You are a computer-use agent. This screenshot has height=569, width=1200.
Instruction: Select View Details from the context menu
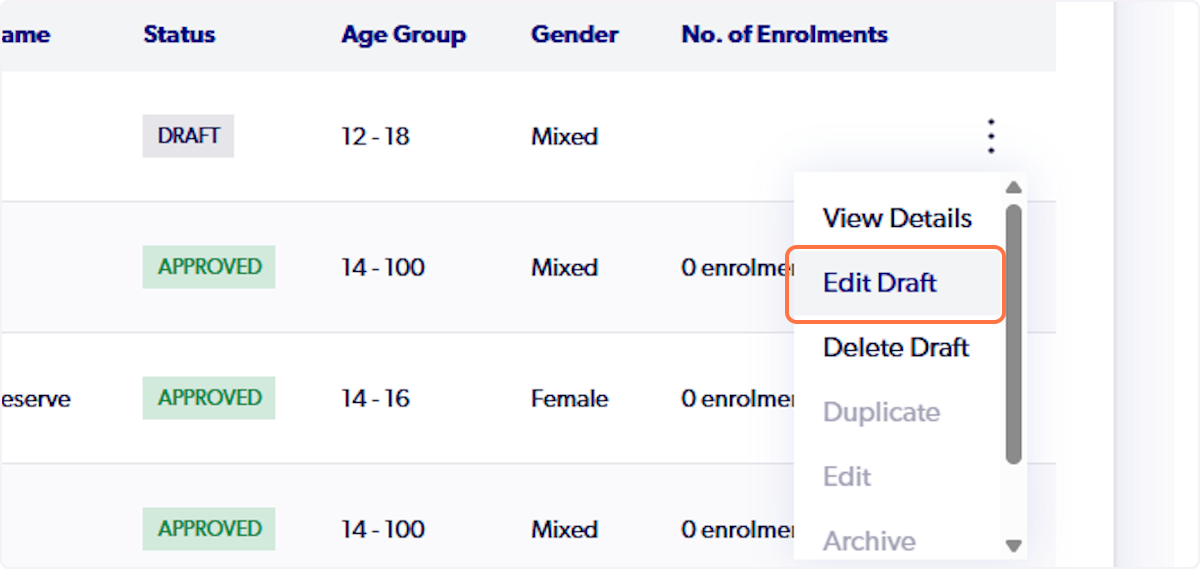pos(897,218)
